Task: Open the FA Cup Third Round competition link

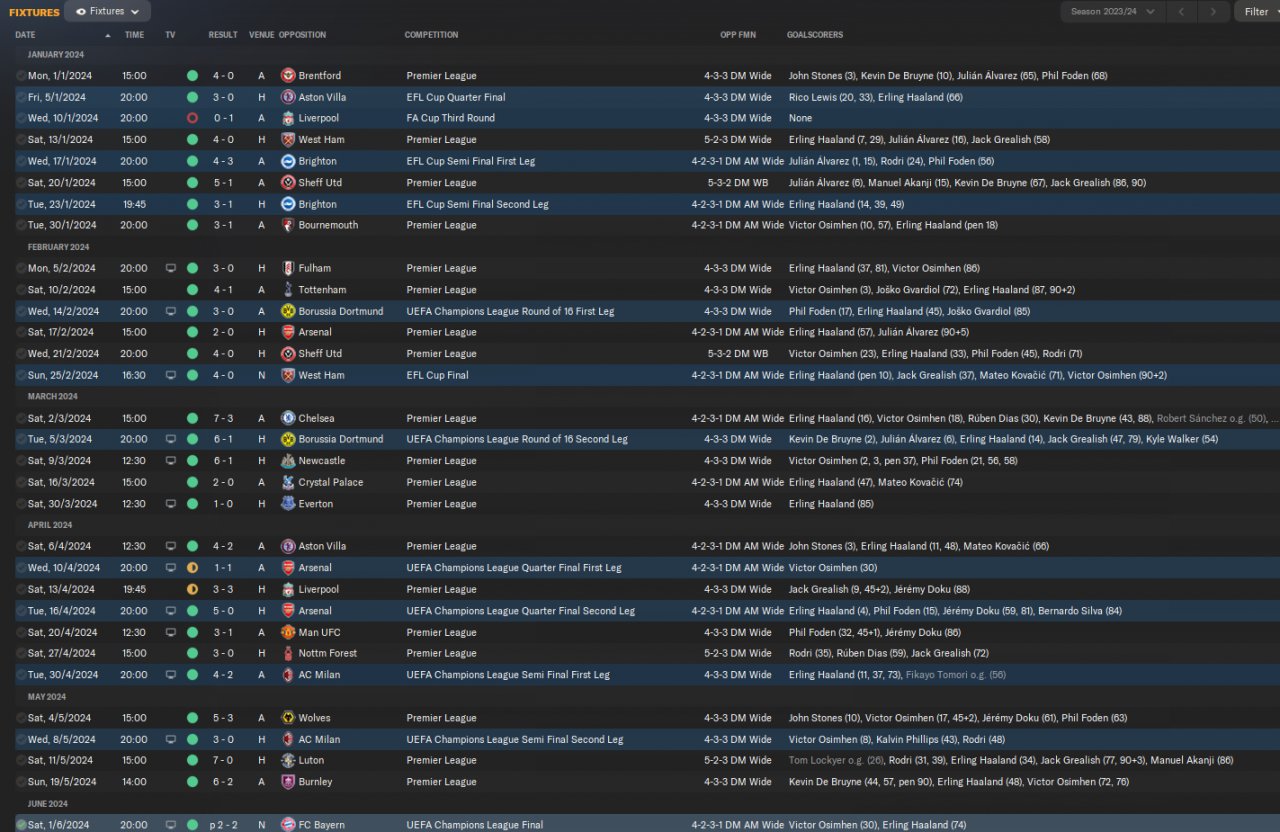Action: click(451, 118)
